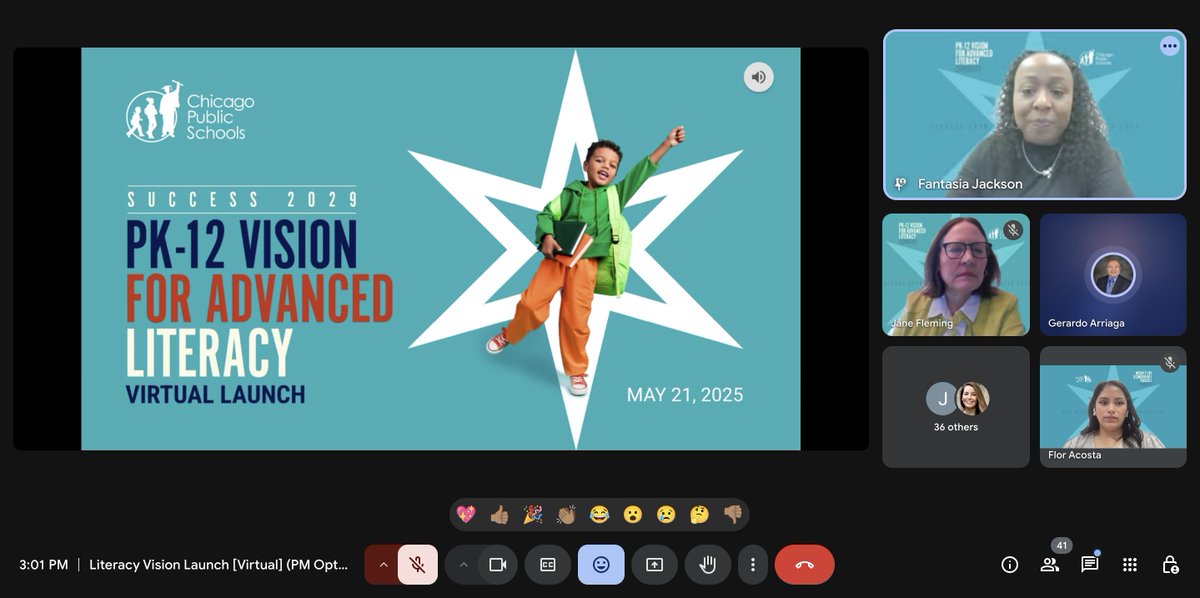
Task: Click the 3:01 PM time text
Action: (44, 565)
